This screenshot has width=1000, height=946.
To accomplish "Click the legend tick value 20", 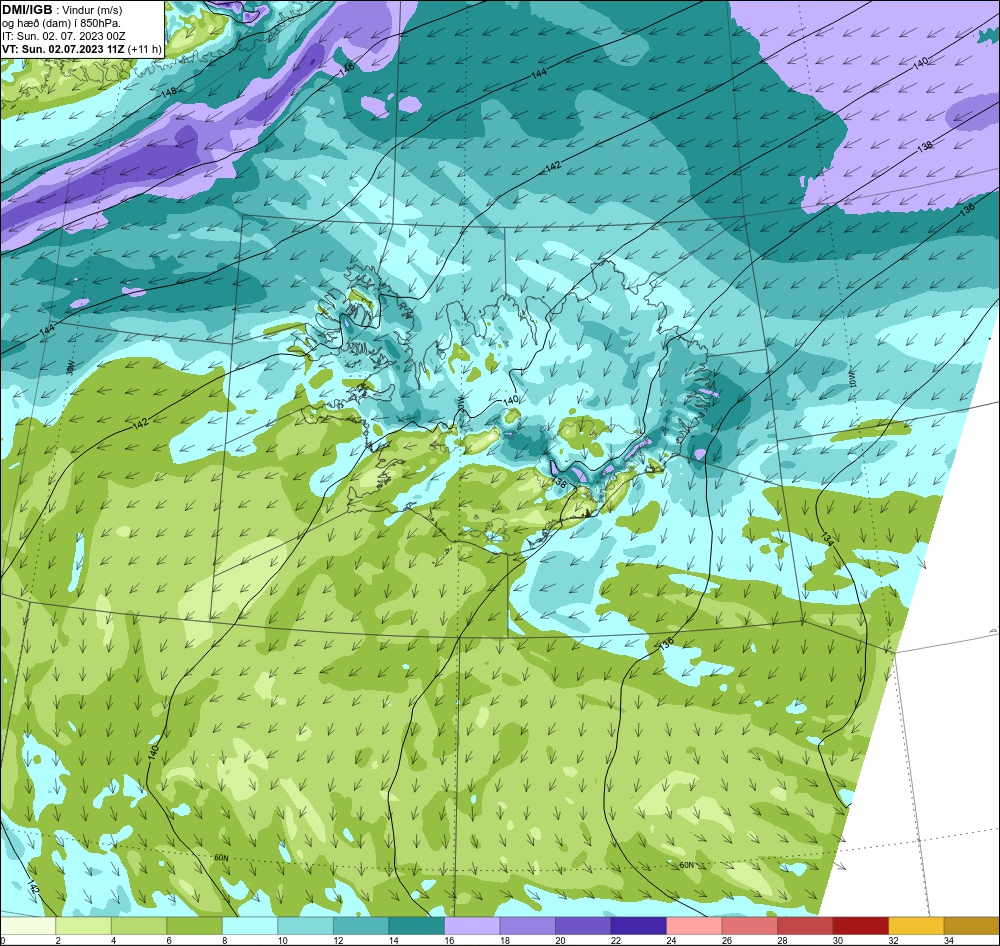I will pos(560,940).
